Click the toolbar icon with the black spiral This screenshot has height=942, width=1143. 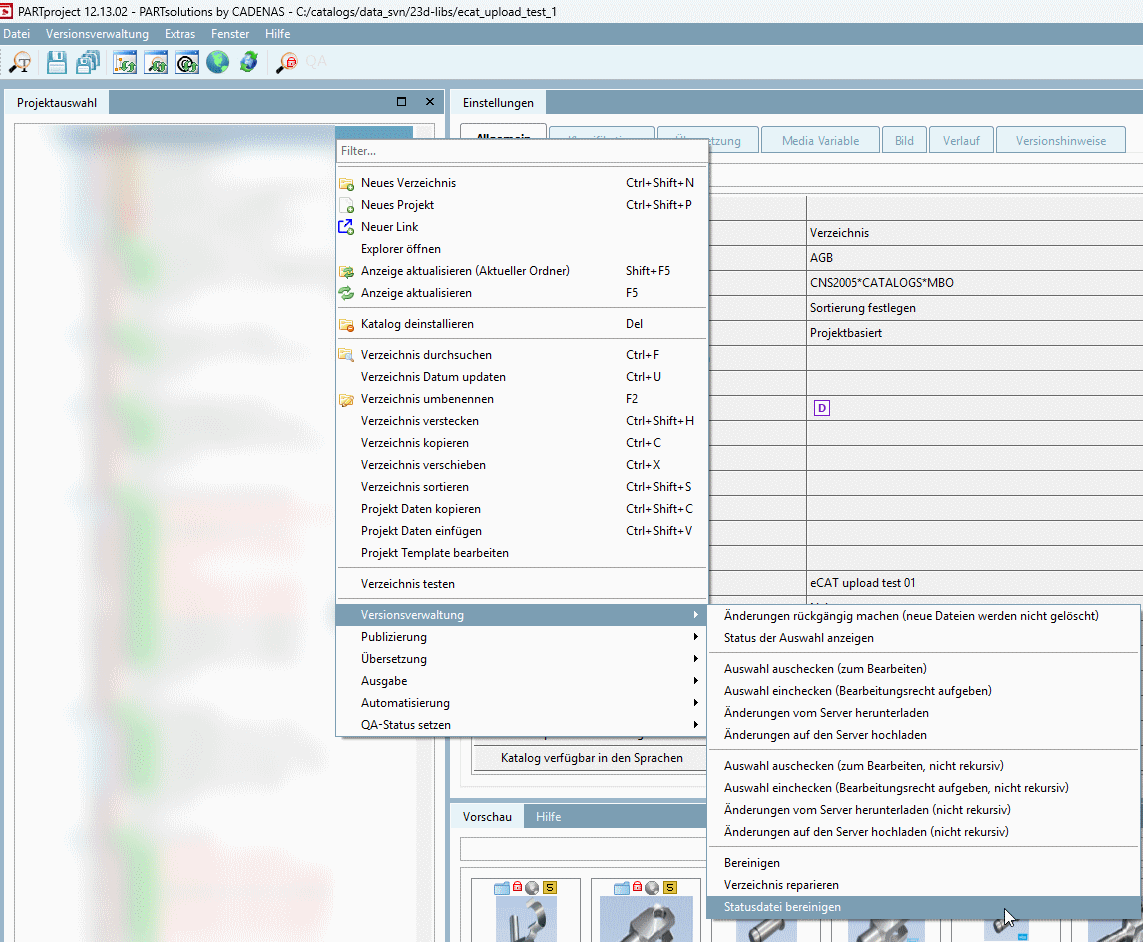point(187,63)
